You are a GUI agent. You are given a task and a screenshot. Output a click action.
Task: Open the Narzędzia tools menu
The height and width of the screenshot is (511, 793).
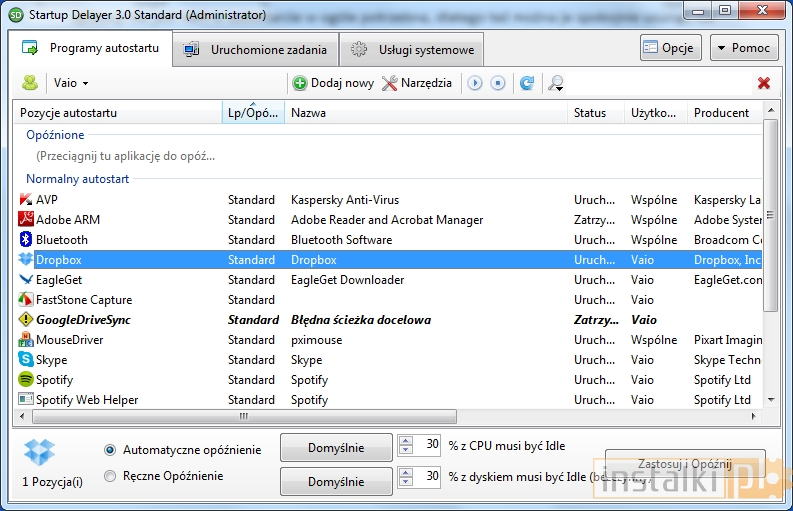tap(417, 83)
